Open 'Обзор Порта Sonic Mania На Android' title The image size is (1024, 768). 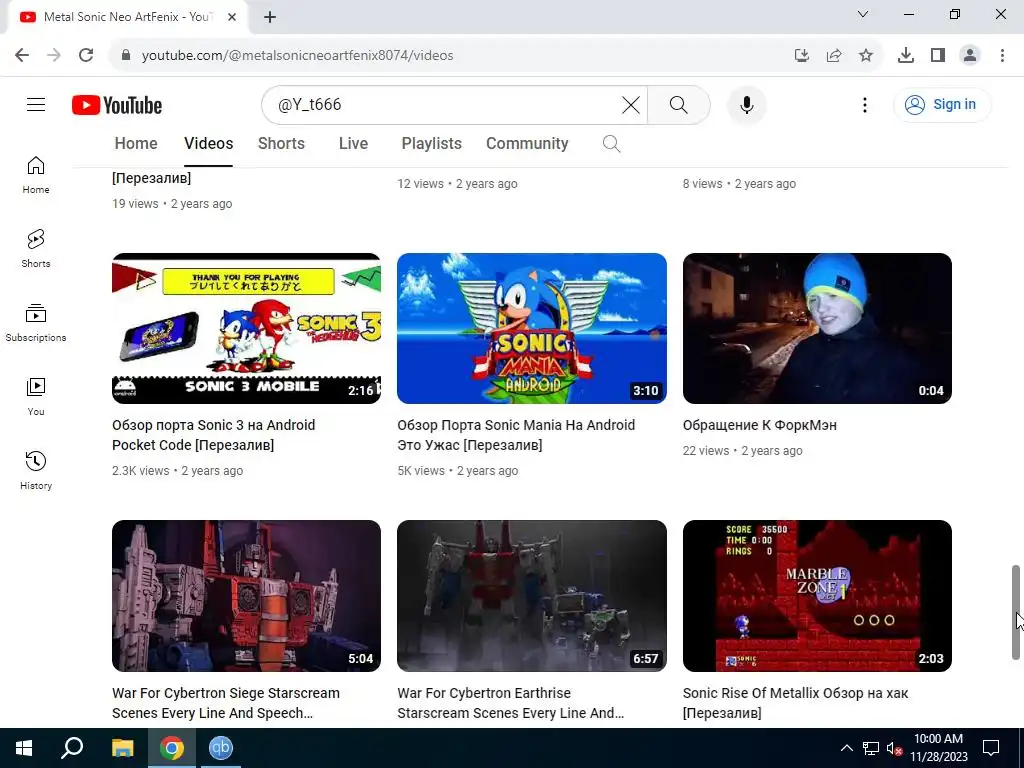click(x=516, y=435)
